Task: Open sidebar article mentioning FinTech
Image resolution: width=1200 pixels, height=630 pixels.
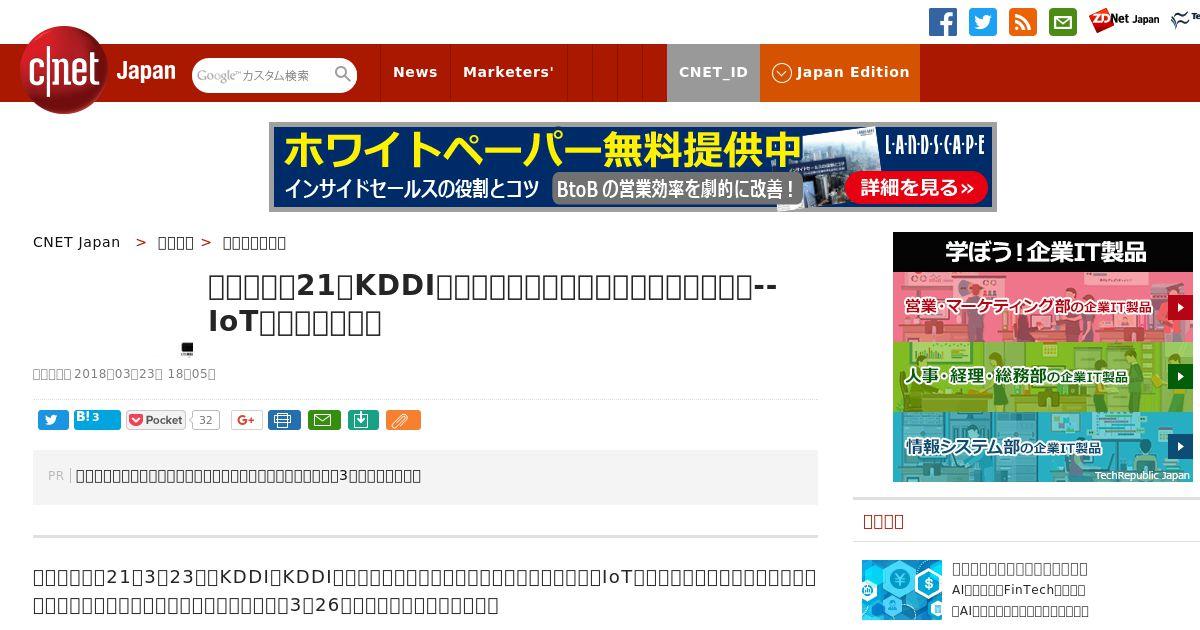Action: pyautogui.click(x=1020, y=590)
